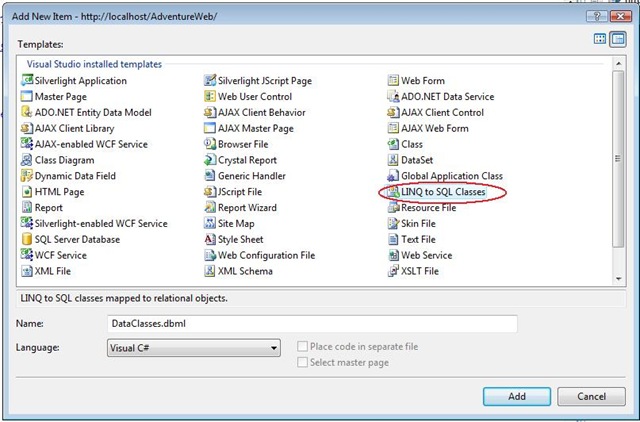Switch templates view to large icons

601,39
